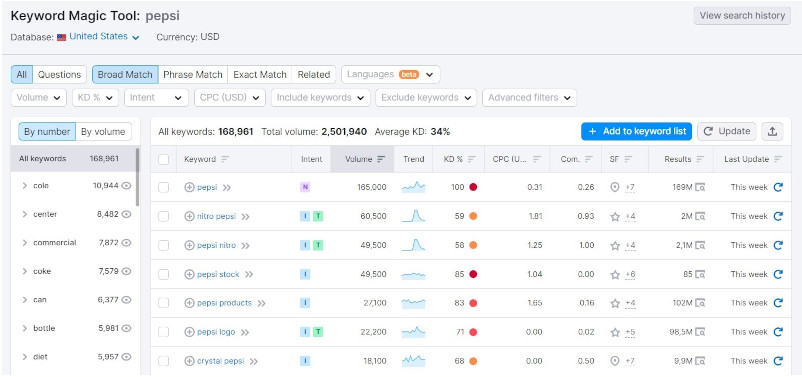The image size is (802, 377).
Task: Open the Languages beta dropdown
Action: (391, 75)
